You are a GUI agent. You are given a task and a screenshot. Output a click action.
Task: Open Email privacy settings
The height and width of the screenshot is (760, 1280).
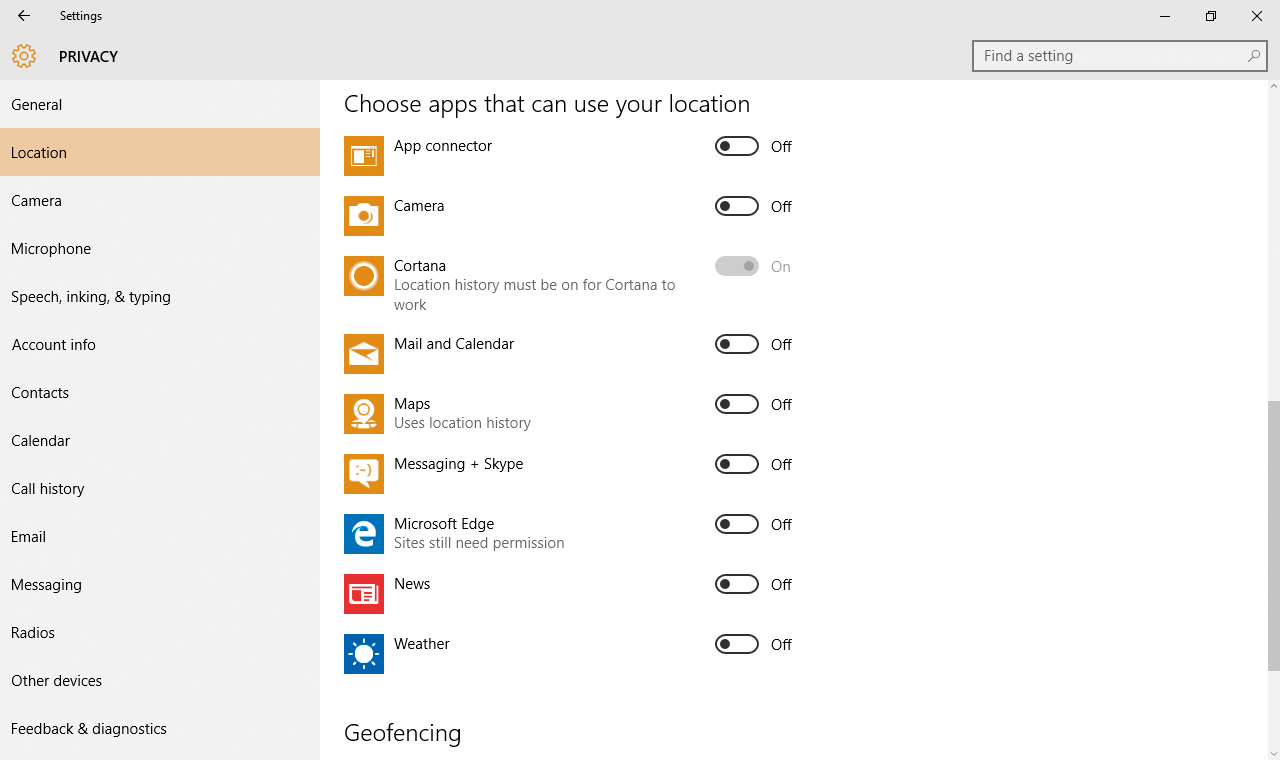coord(160,536)
